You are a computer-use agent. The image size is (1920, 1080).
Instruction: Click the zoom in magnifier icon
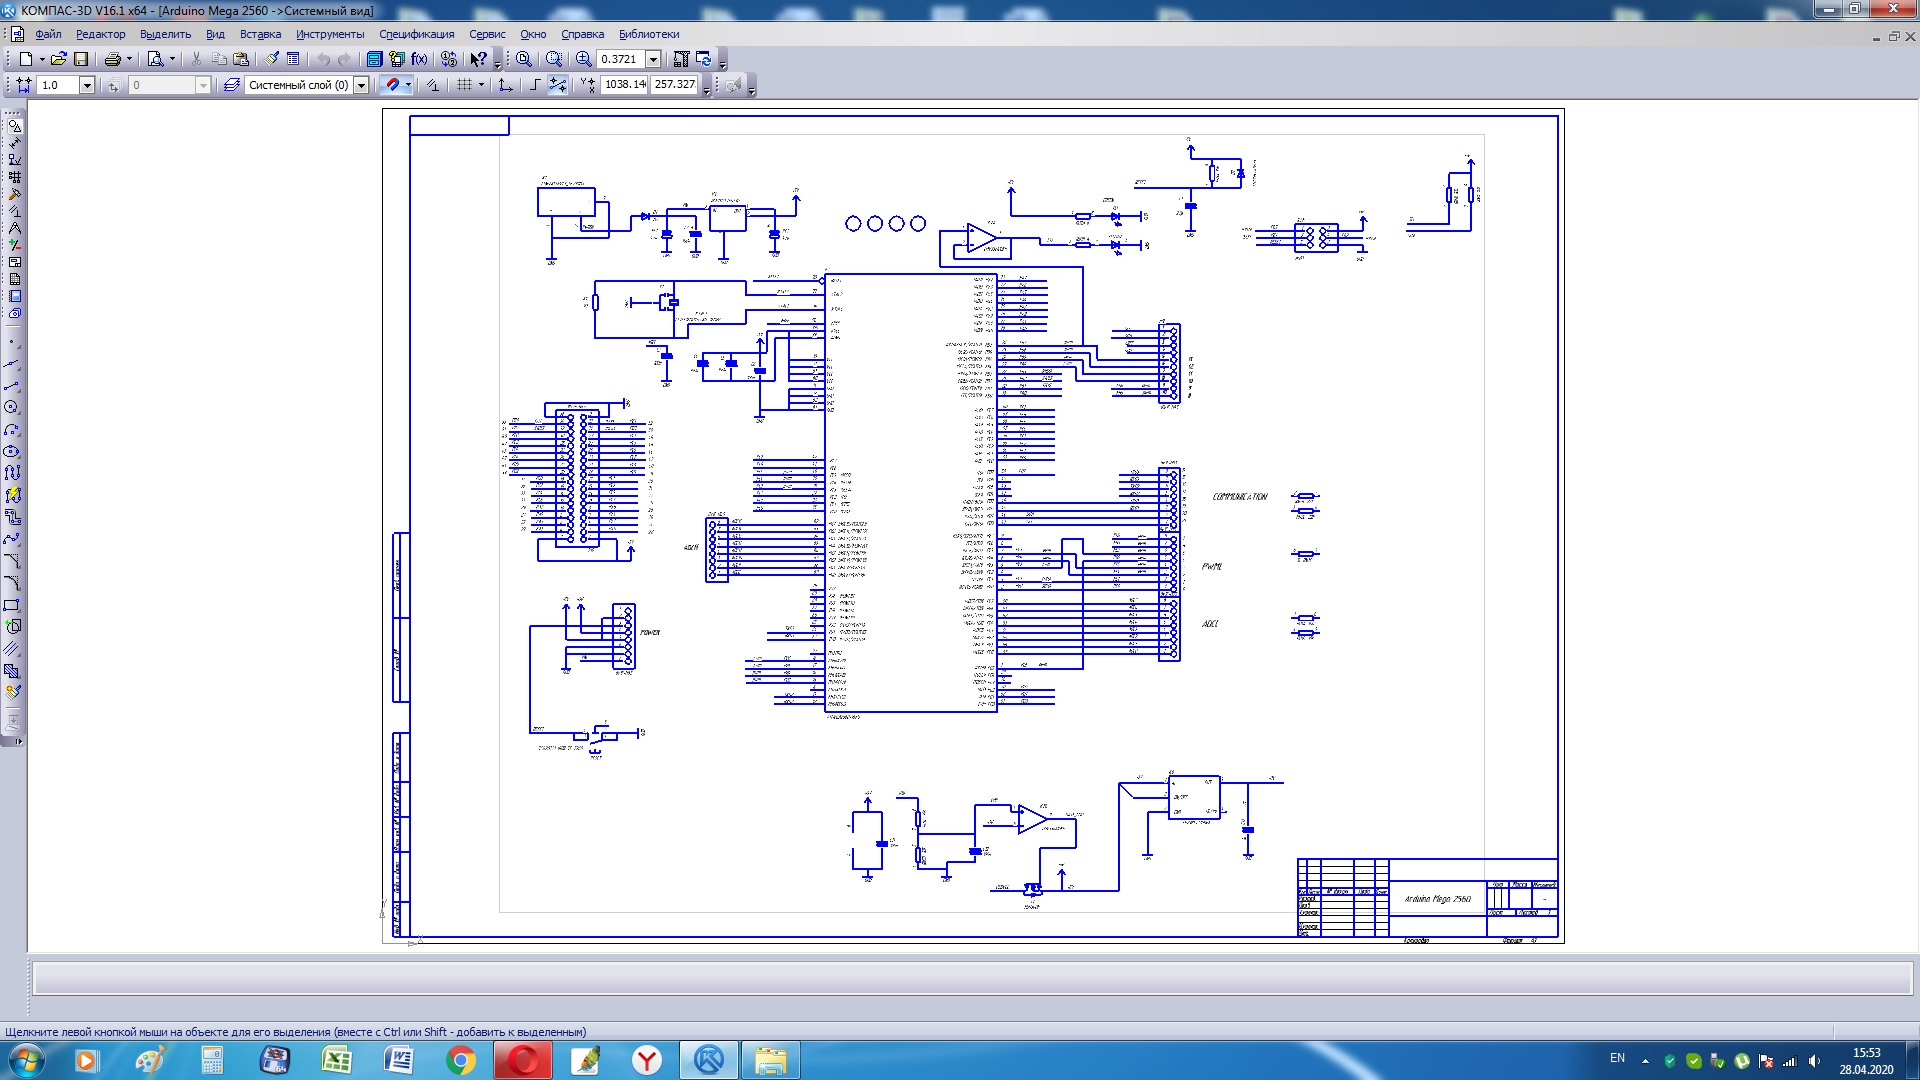[x=584, y=59]
